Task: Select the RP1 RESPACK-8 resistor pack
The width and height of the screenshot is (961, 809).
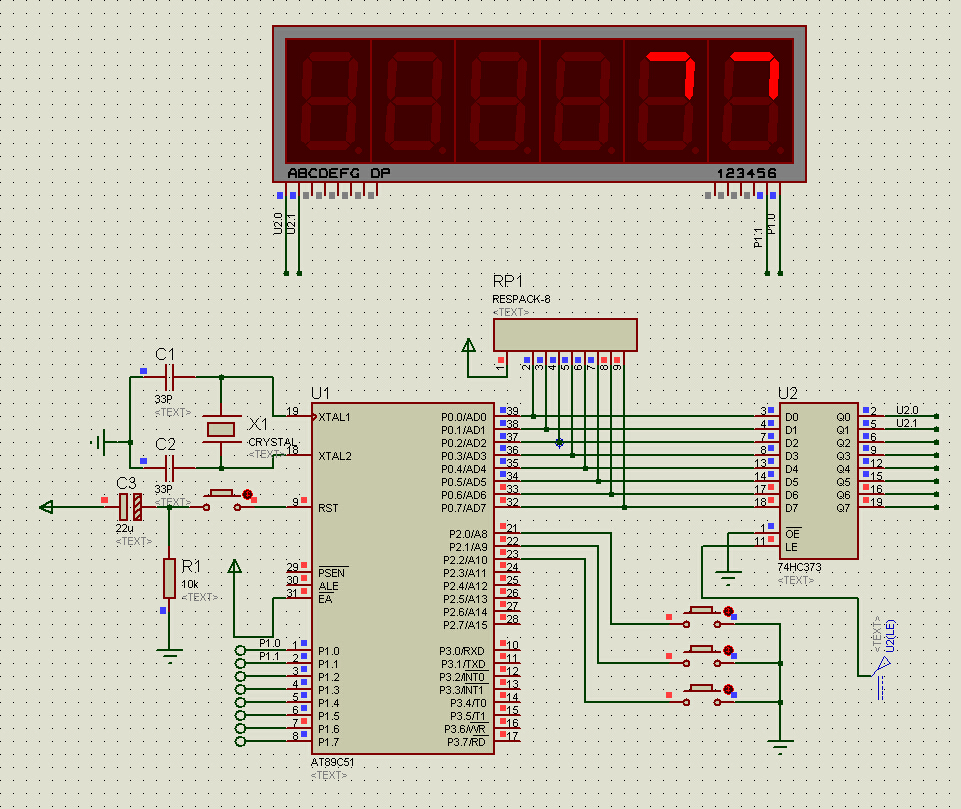Action: (x=565, y=335)
